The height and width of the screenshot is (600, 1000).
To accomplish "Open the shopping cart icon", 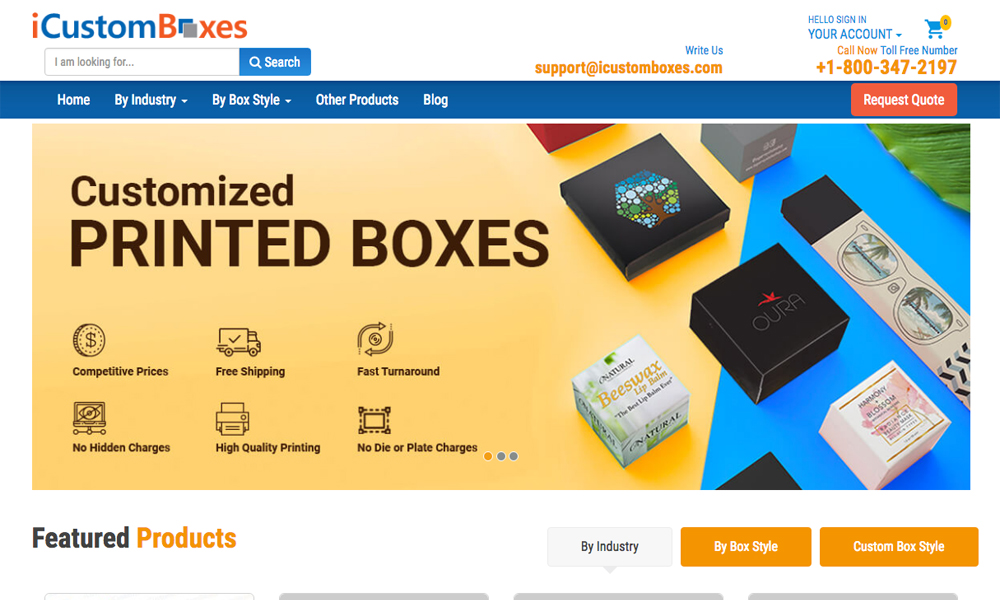I will point(936,27).
